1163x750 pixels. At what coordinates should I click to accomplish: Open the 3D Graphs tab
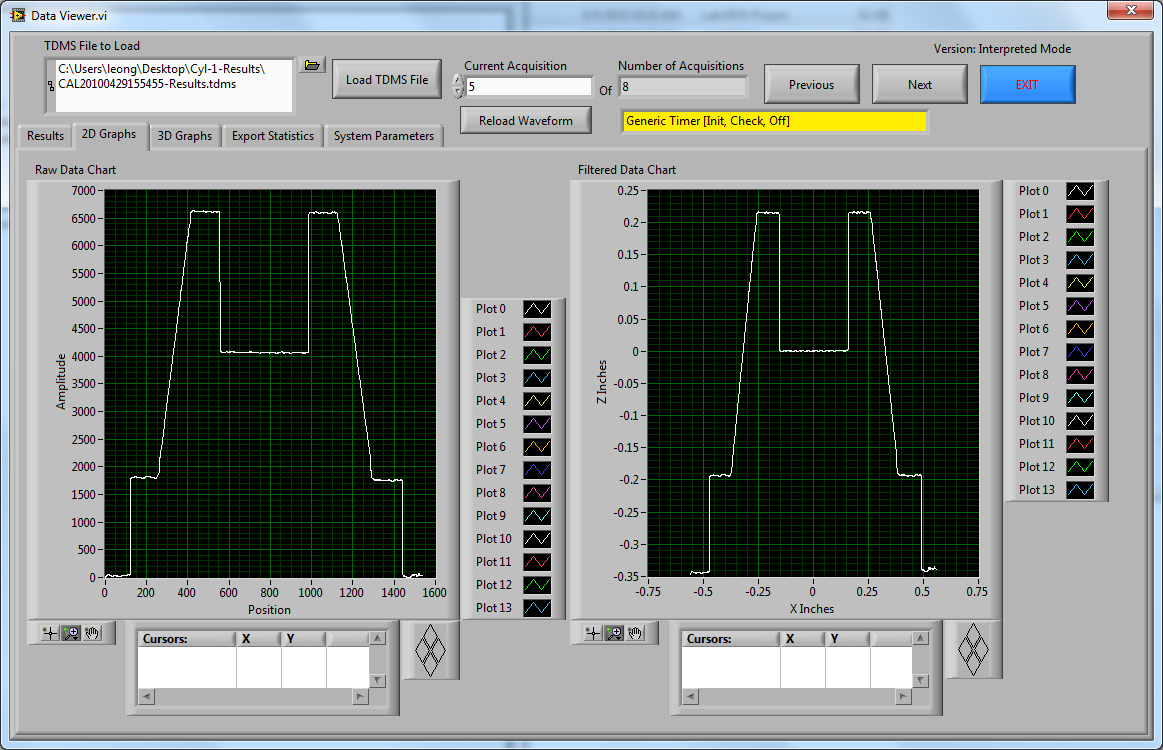pyautogui.click(x=185, y=136)
